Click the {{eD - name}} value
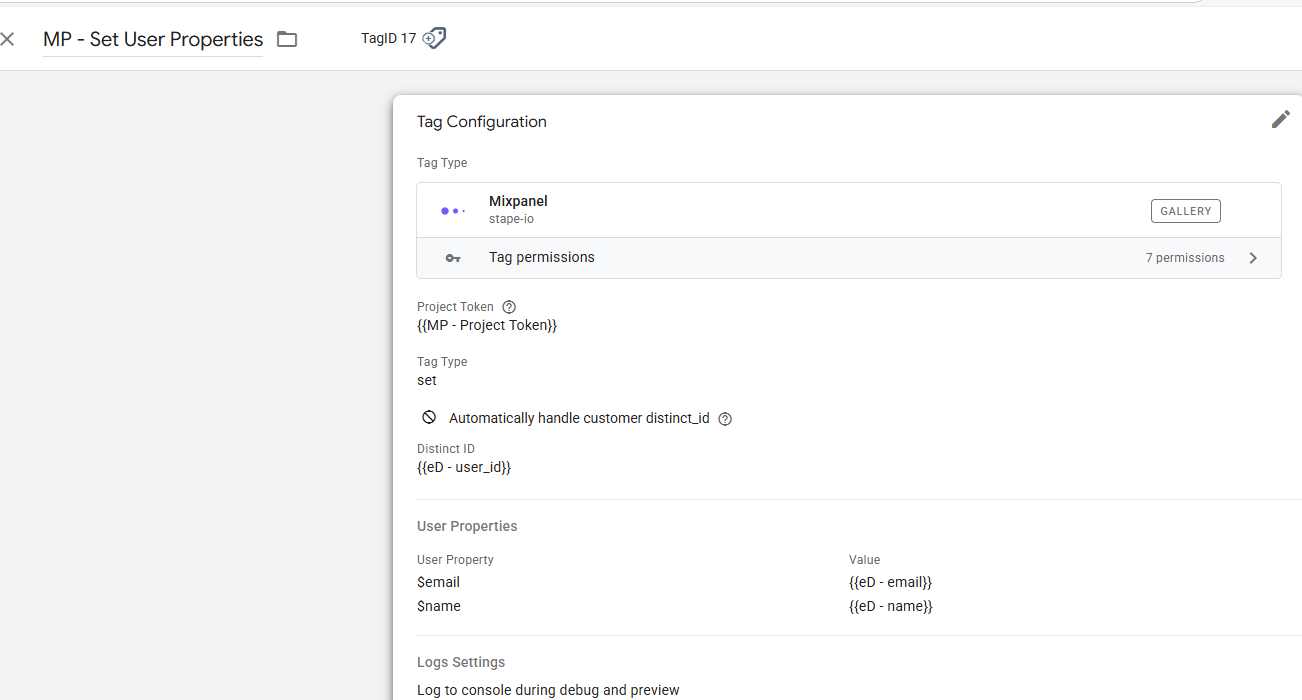This screenshot has width=1302, height=700. (x=890, y=606)
